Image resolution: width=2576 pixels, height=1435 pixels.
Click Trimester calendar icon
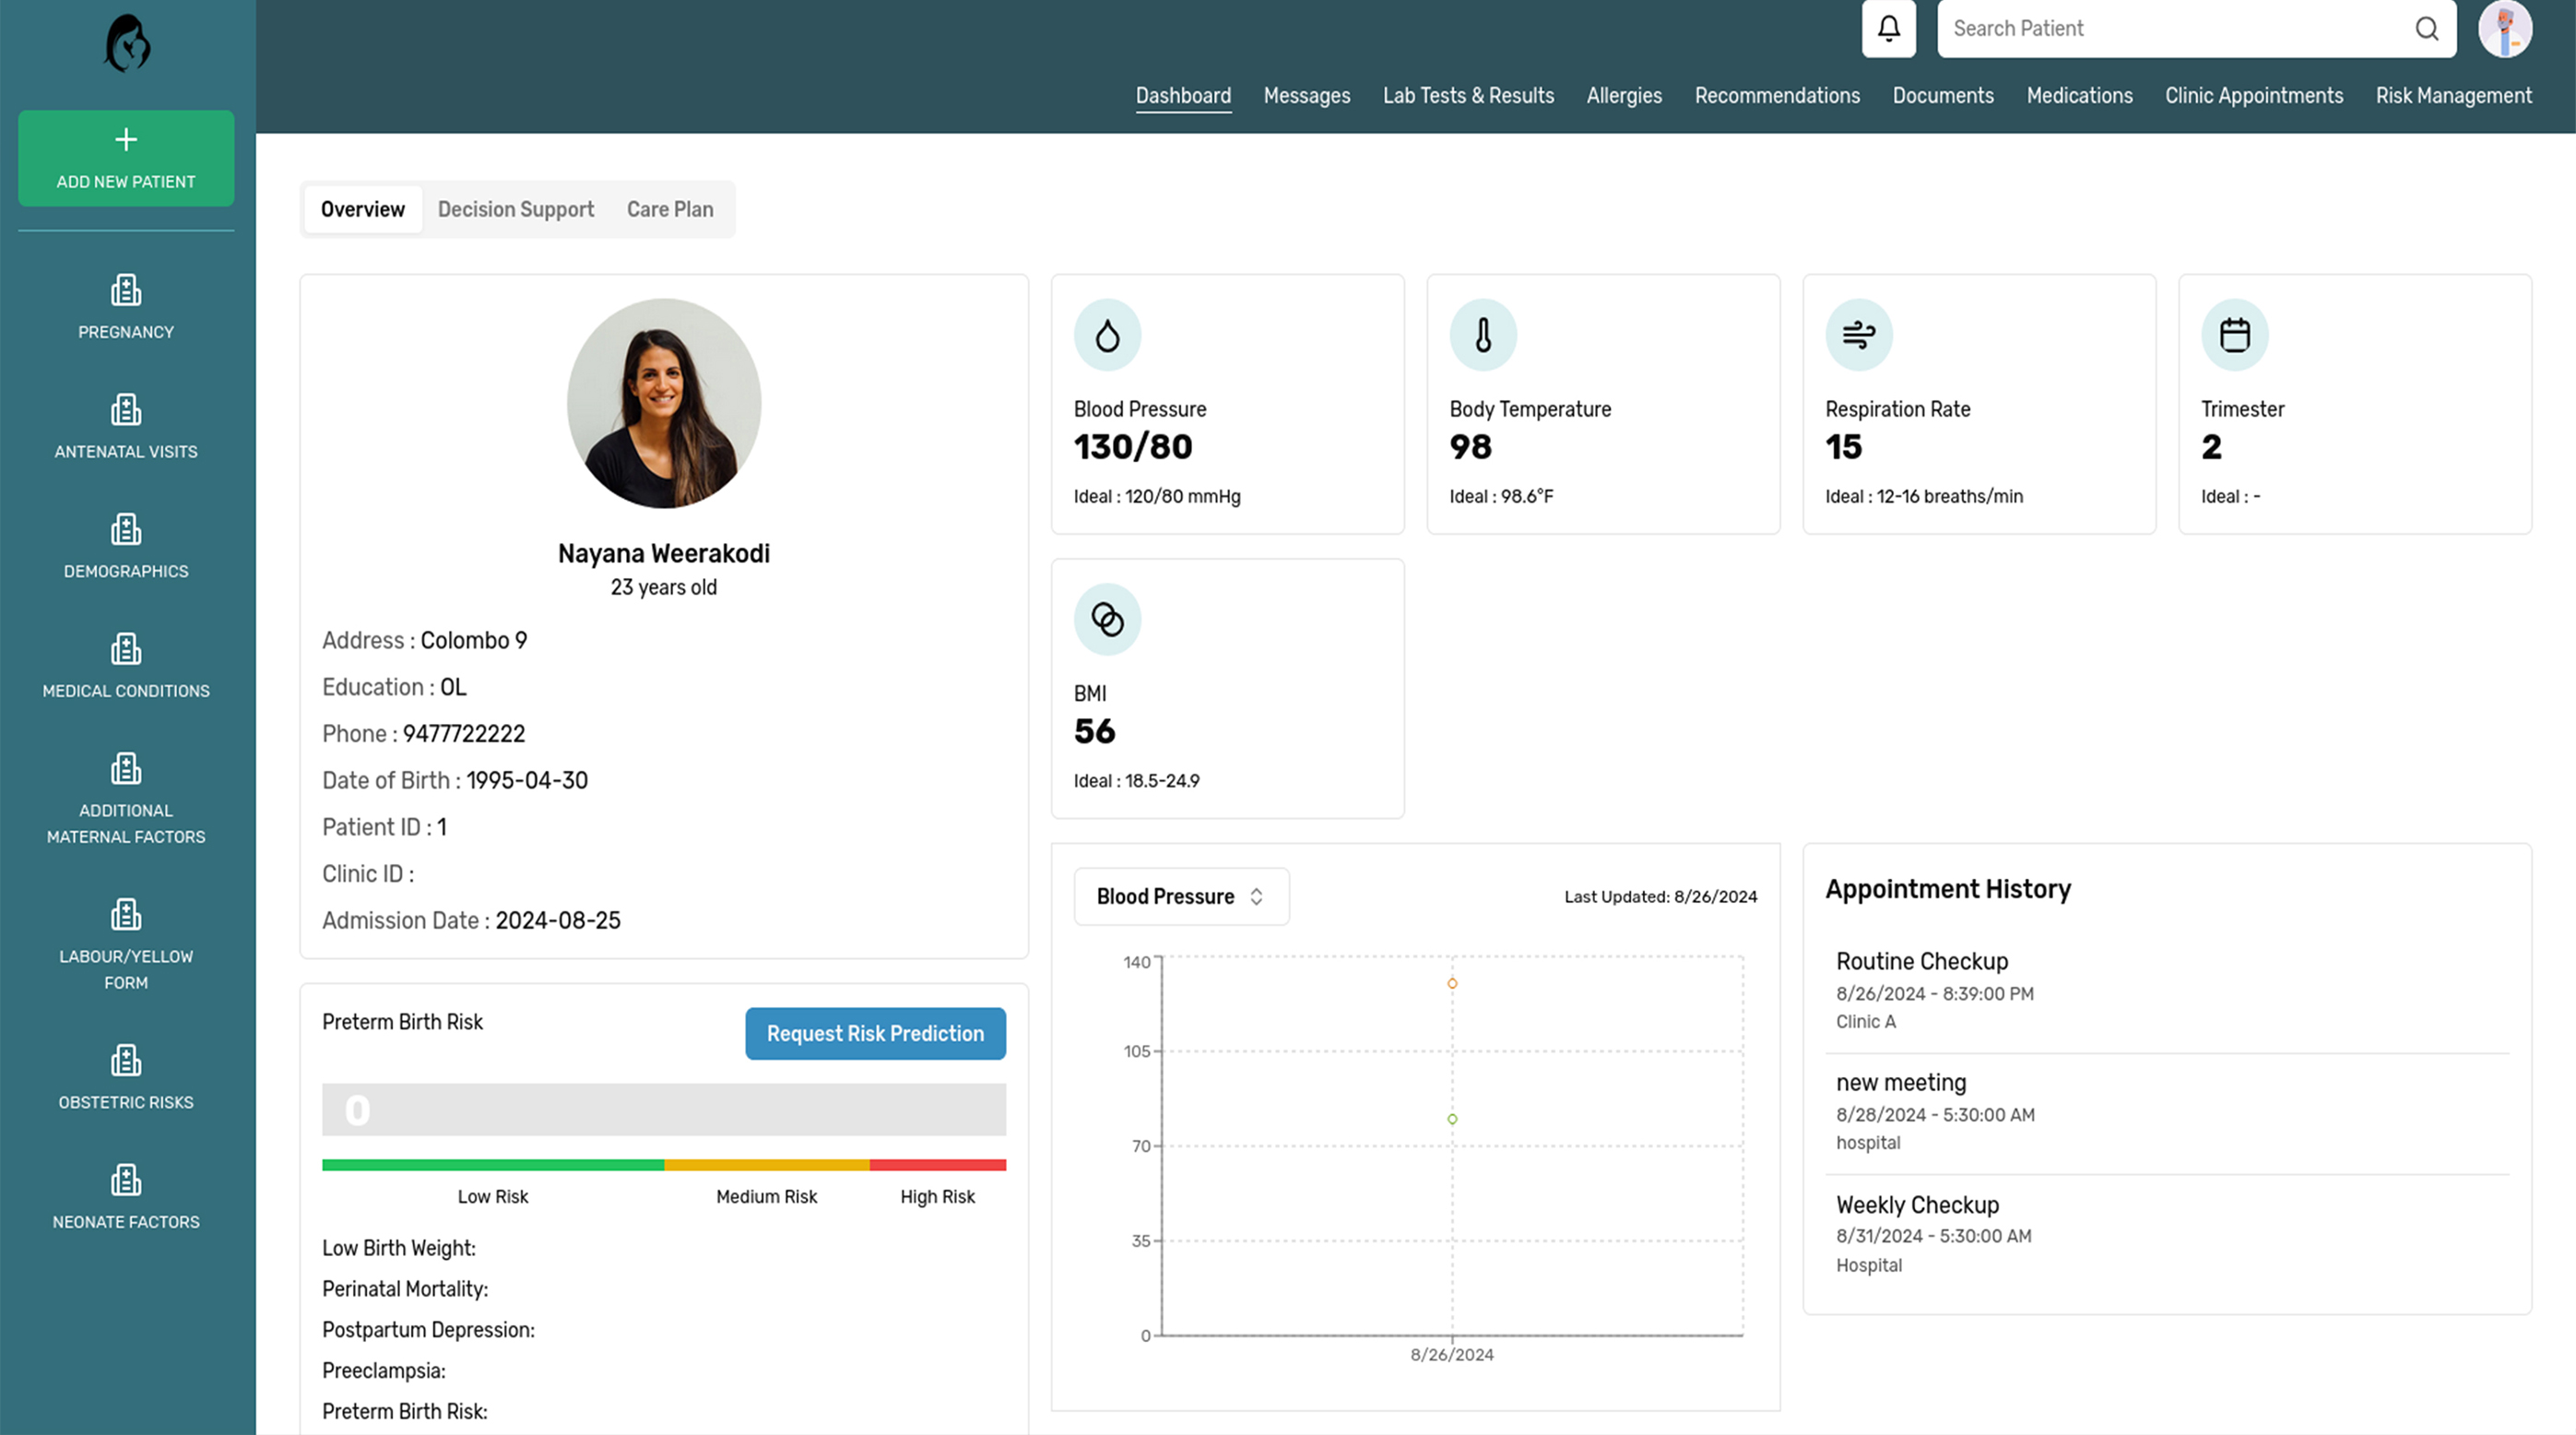tap(2235, 335)
